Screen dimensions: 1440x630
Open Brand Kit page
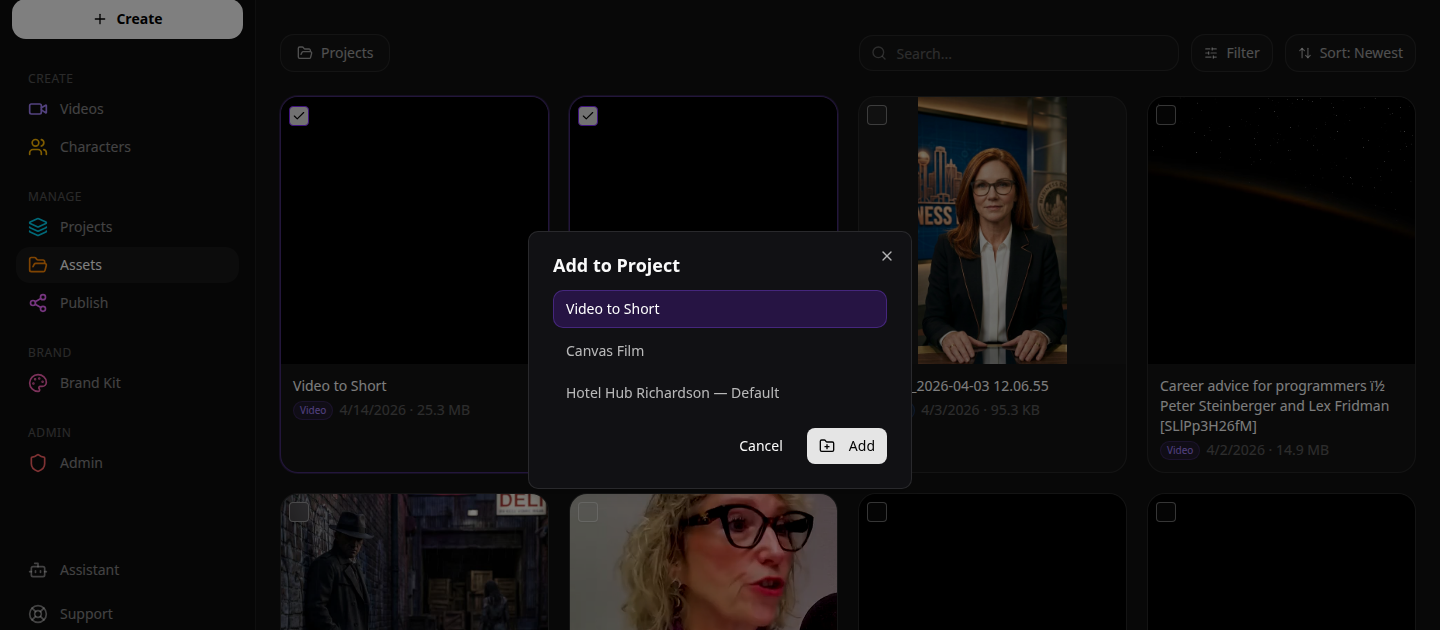point(127,383)
